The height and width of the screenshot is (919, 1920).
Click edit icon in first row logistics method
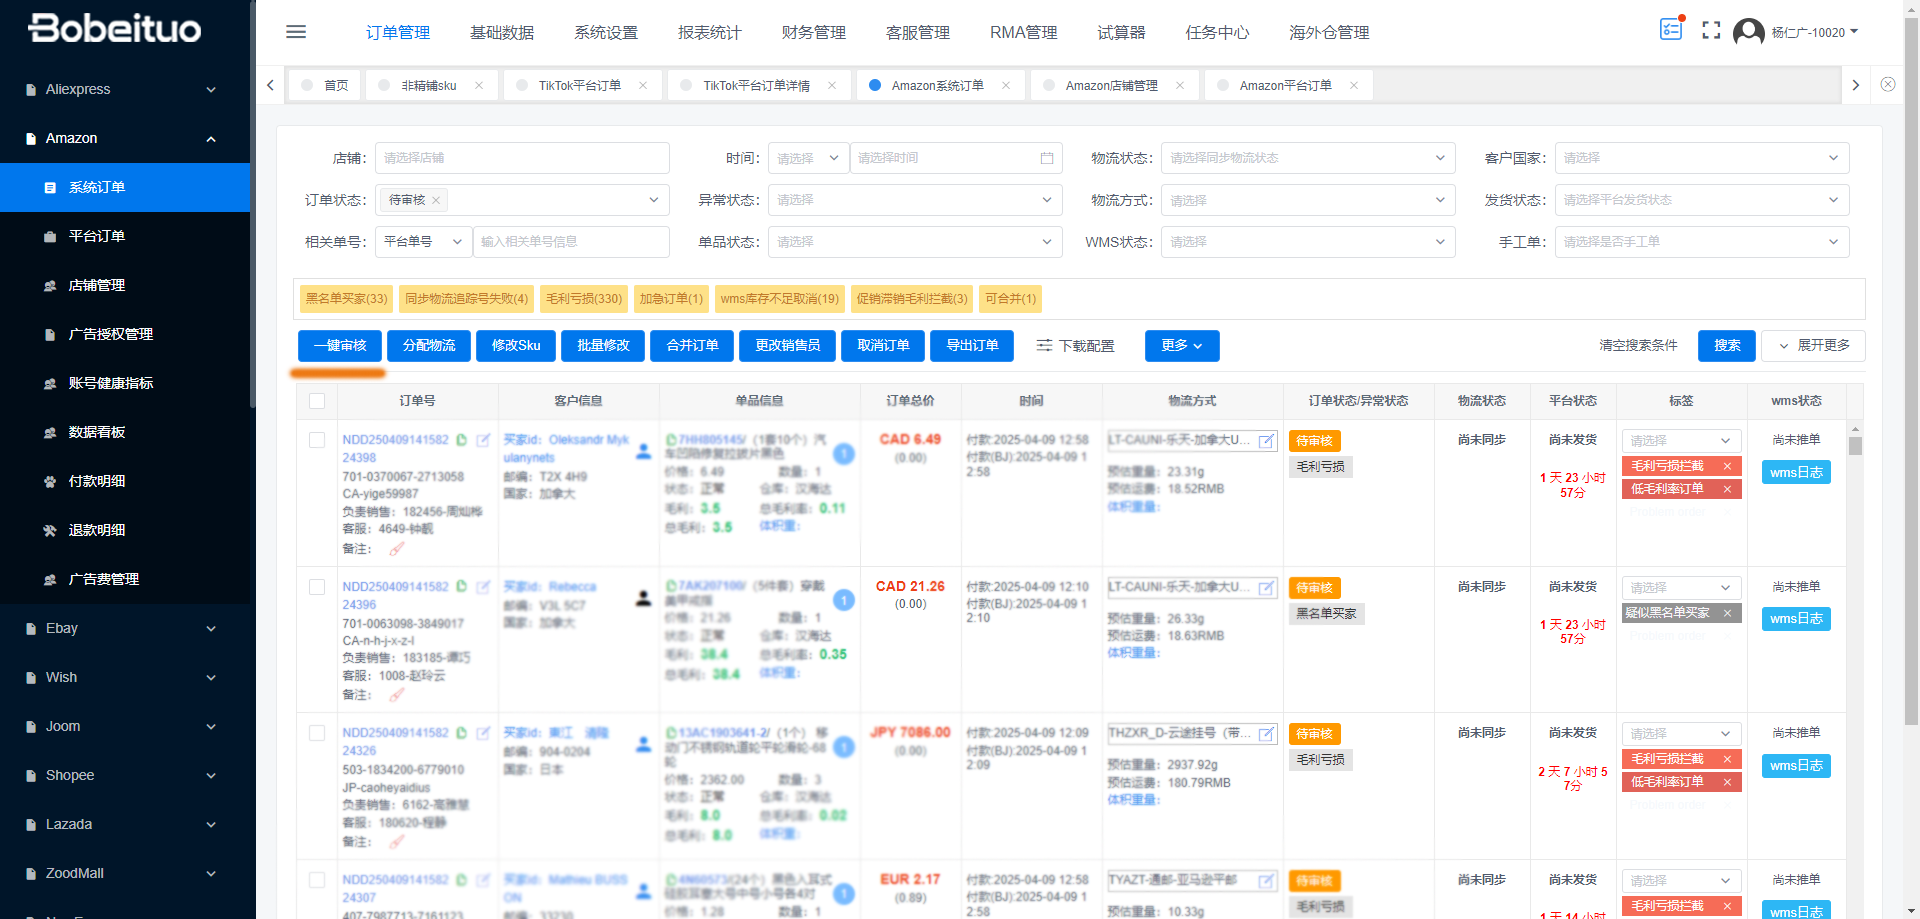click(1266, 441)
